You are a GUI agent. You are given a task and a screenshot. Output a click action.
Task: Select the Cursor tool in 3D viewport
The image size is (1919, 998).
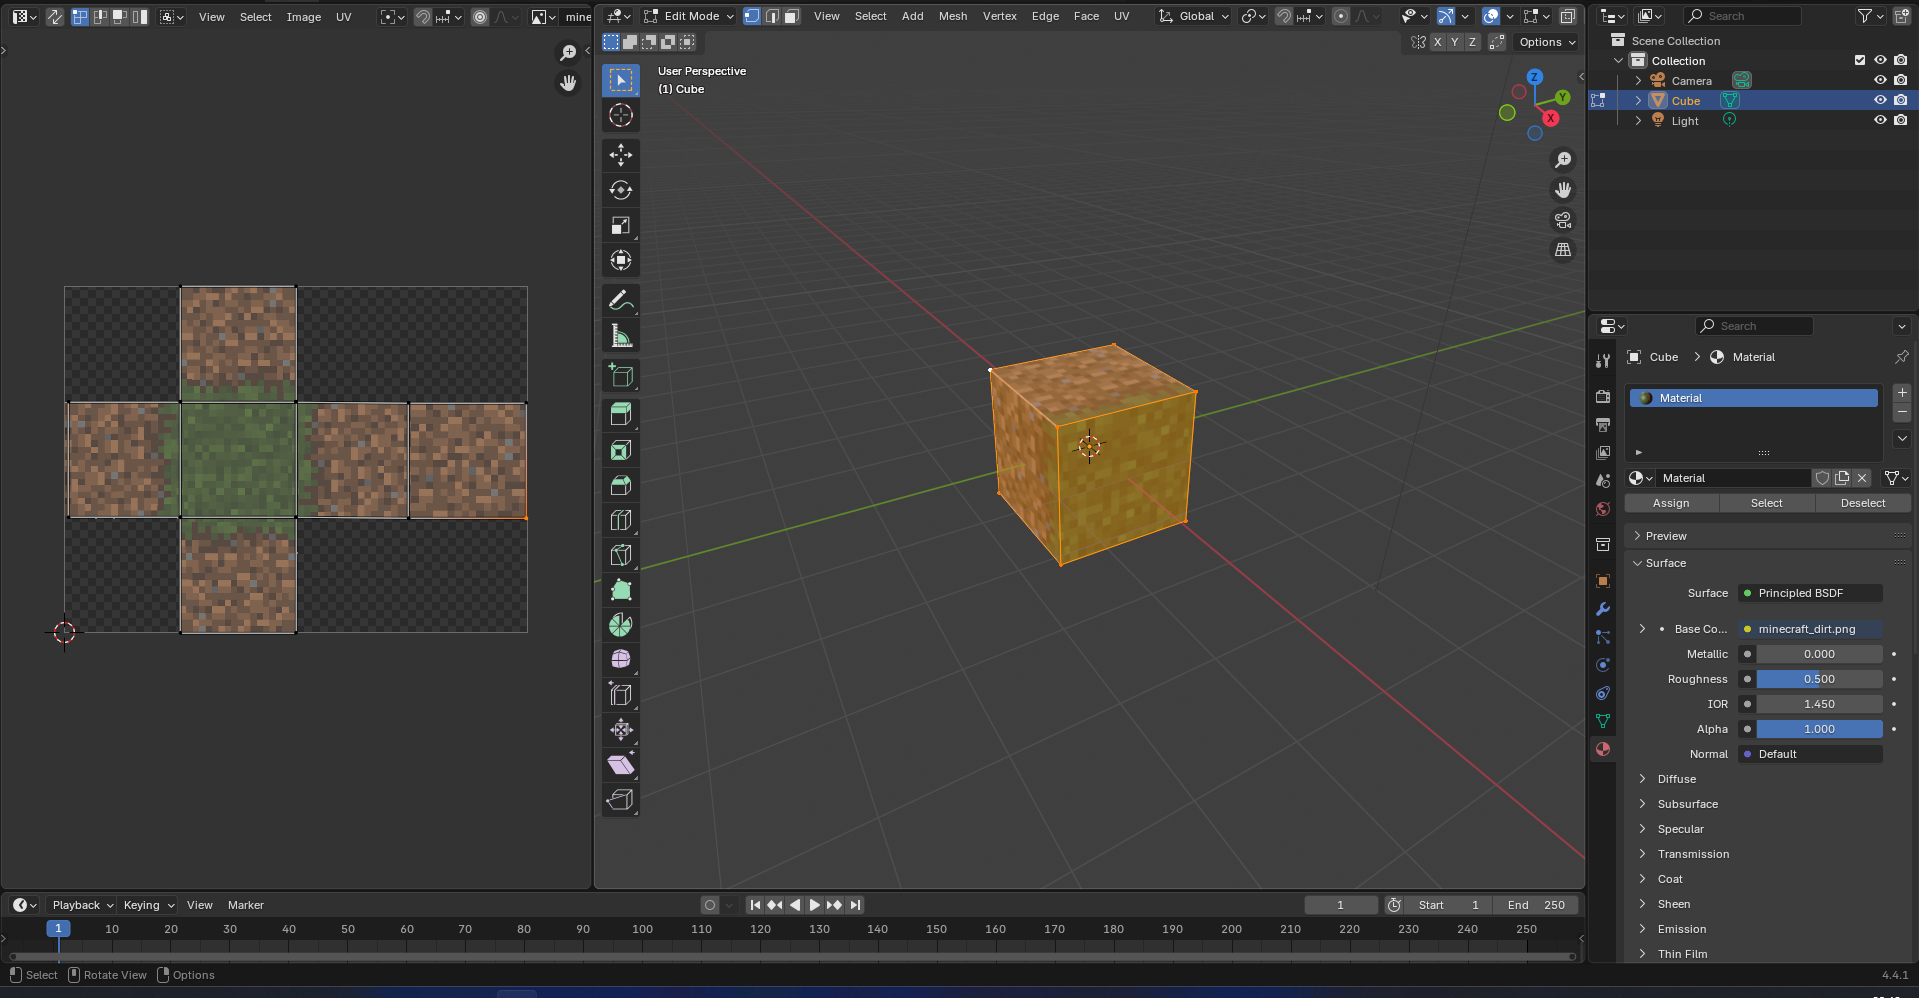621,115
